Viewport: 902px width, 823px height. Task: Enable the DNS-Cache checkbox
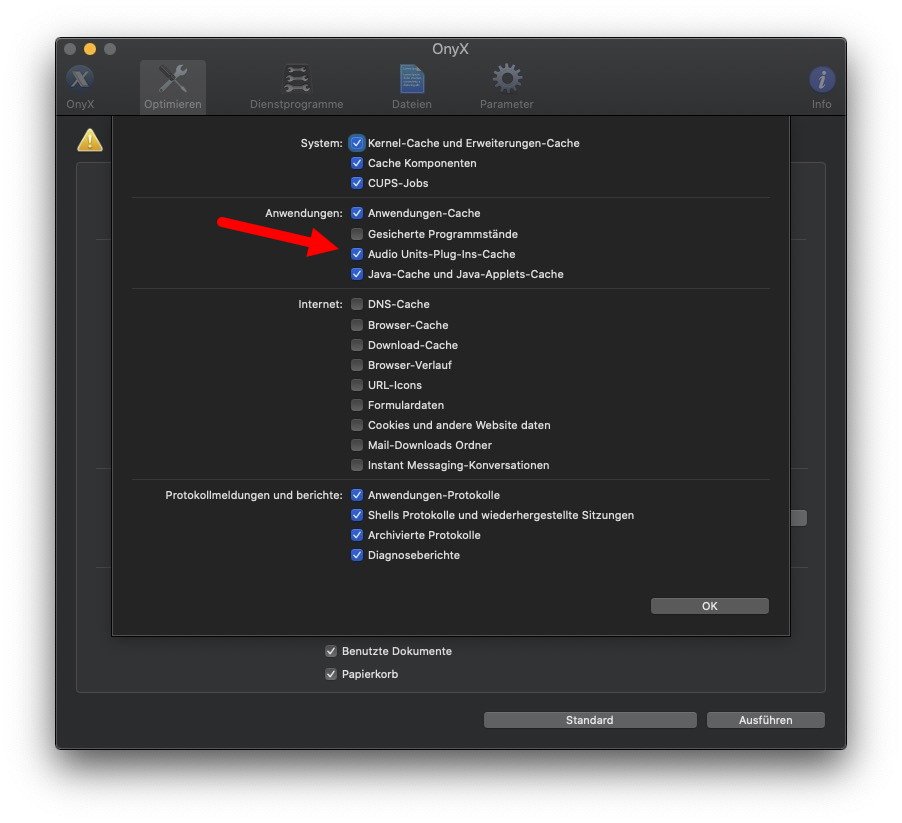[x=357, y=304]
